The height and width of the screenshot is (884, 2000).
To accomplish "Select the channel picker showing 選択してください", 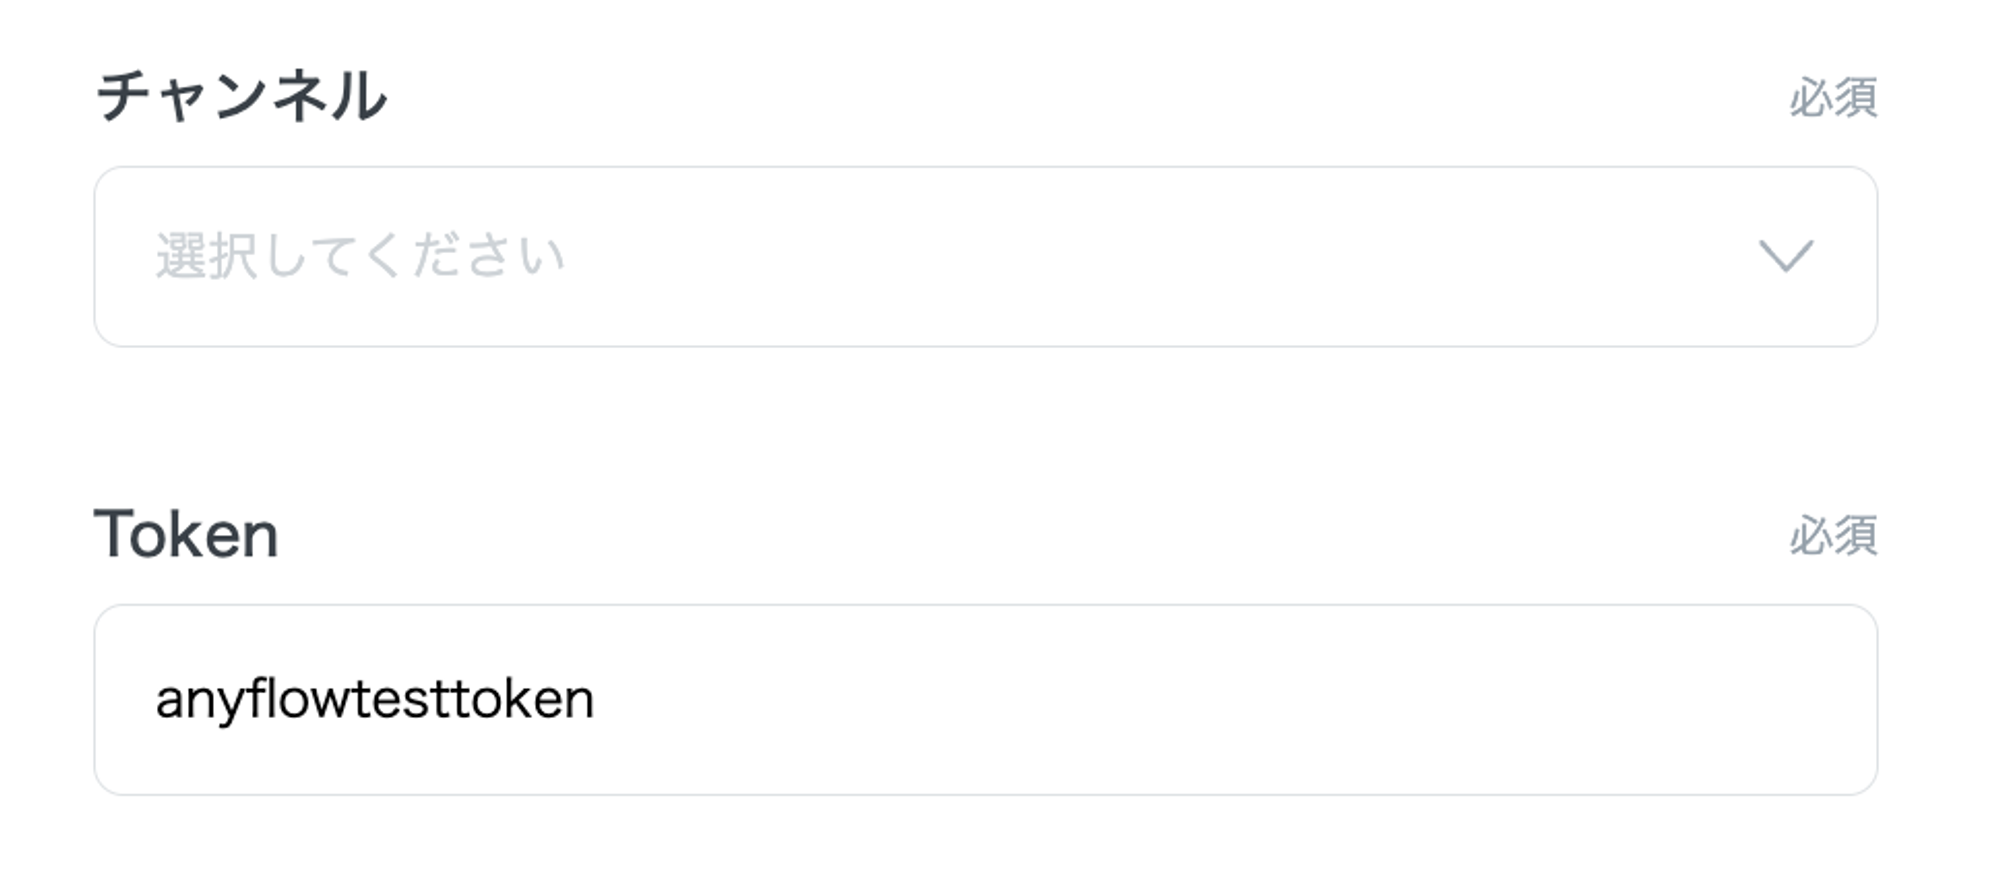I will pyautogui.click(x=985, y=257).
